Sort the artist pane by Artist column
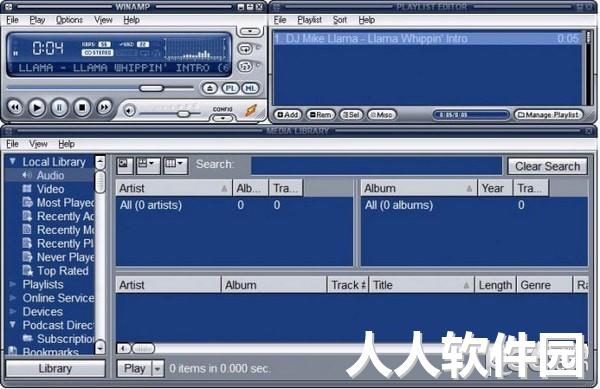The image size is (600, 389). click(x=174, y=188)
